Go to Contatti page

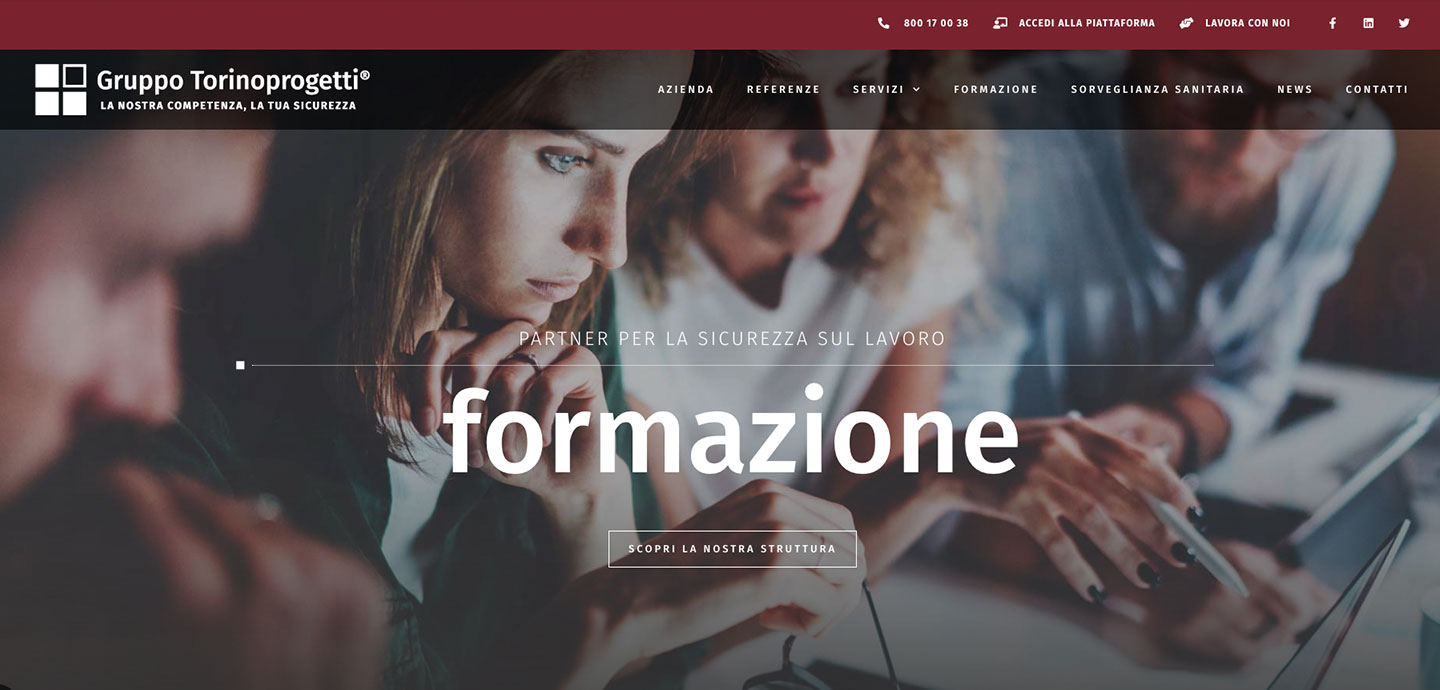1377,89
